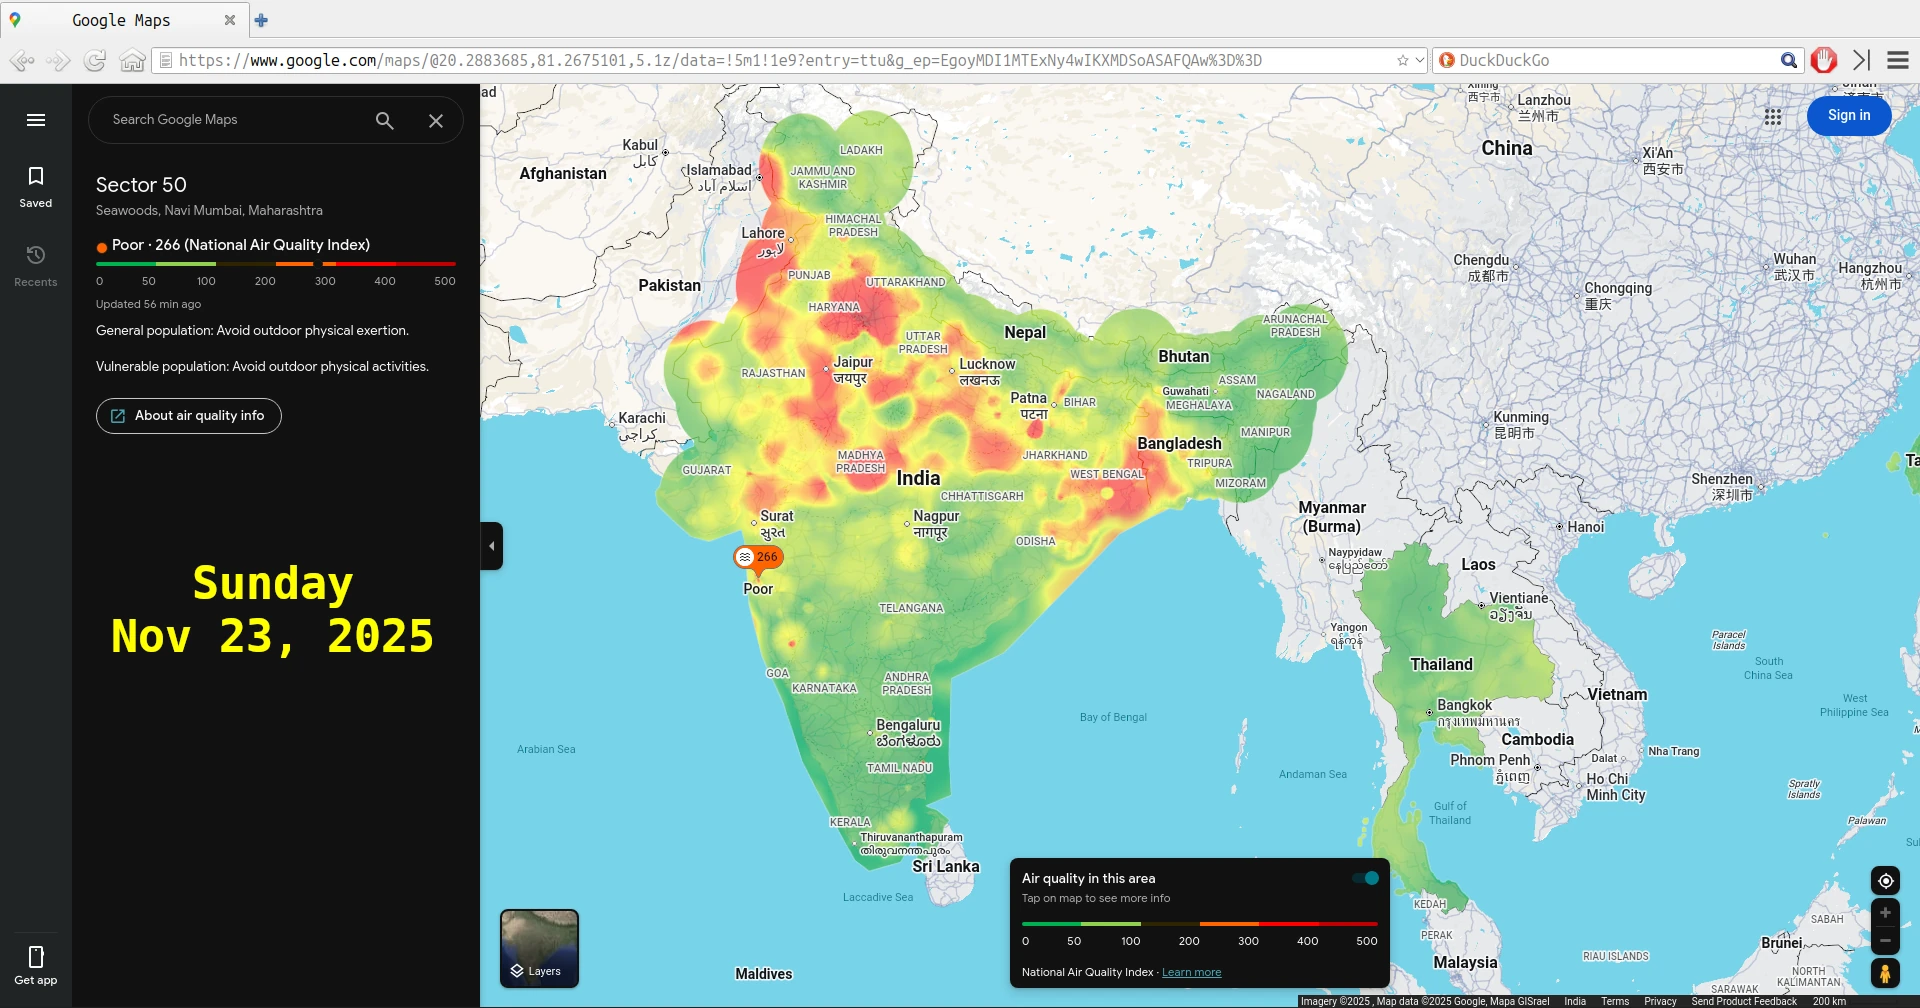Viewport: 1920px width, 1008px height.
Task: Click the Sign in button
Action: click(x=1848, y=115)
